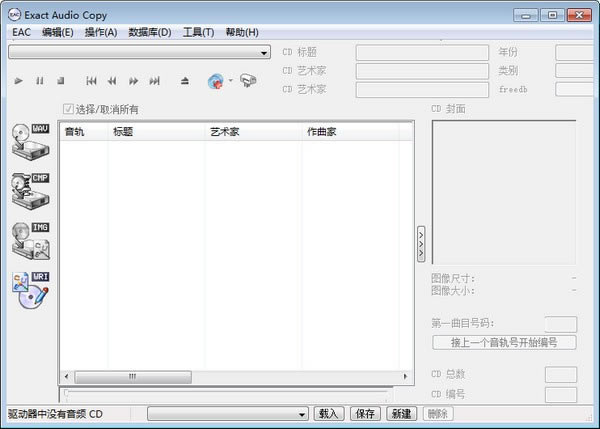The width and height of the screenshot is (600, 429).
Task: Click the WRI write CD icon
Action: click(x=30, y=289)
